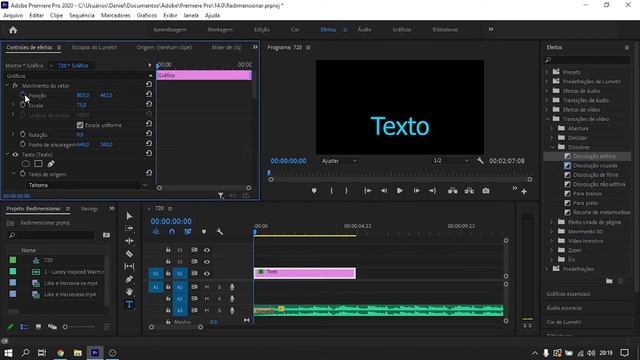Open the Sequência menu
640x360 pixels.
pos(82,16)
